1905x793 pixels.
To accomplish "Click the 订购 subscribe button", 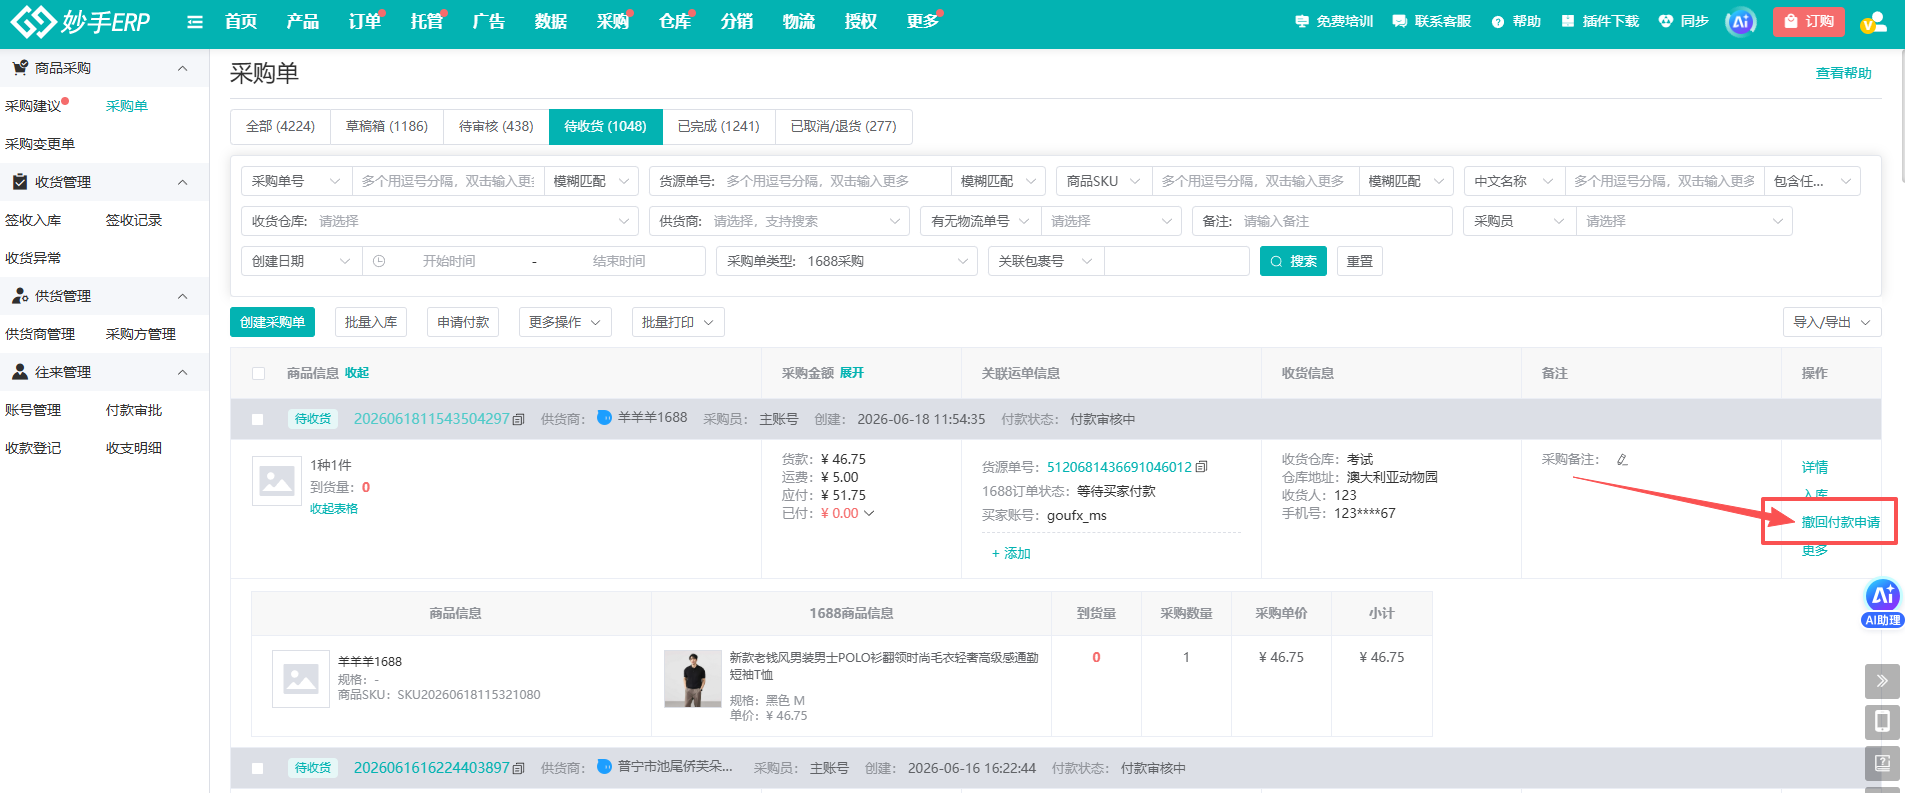I will 1809,21.
